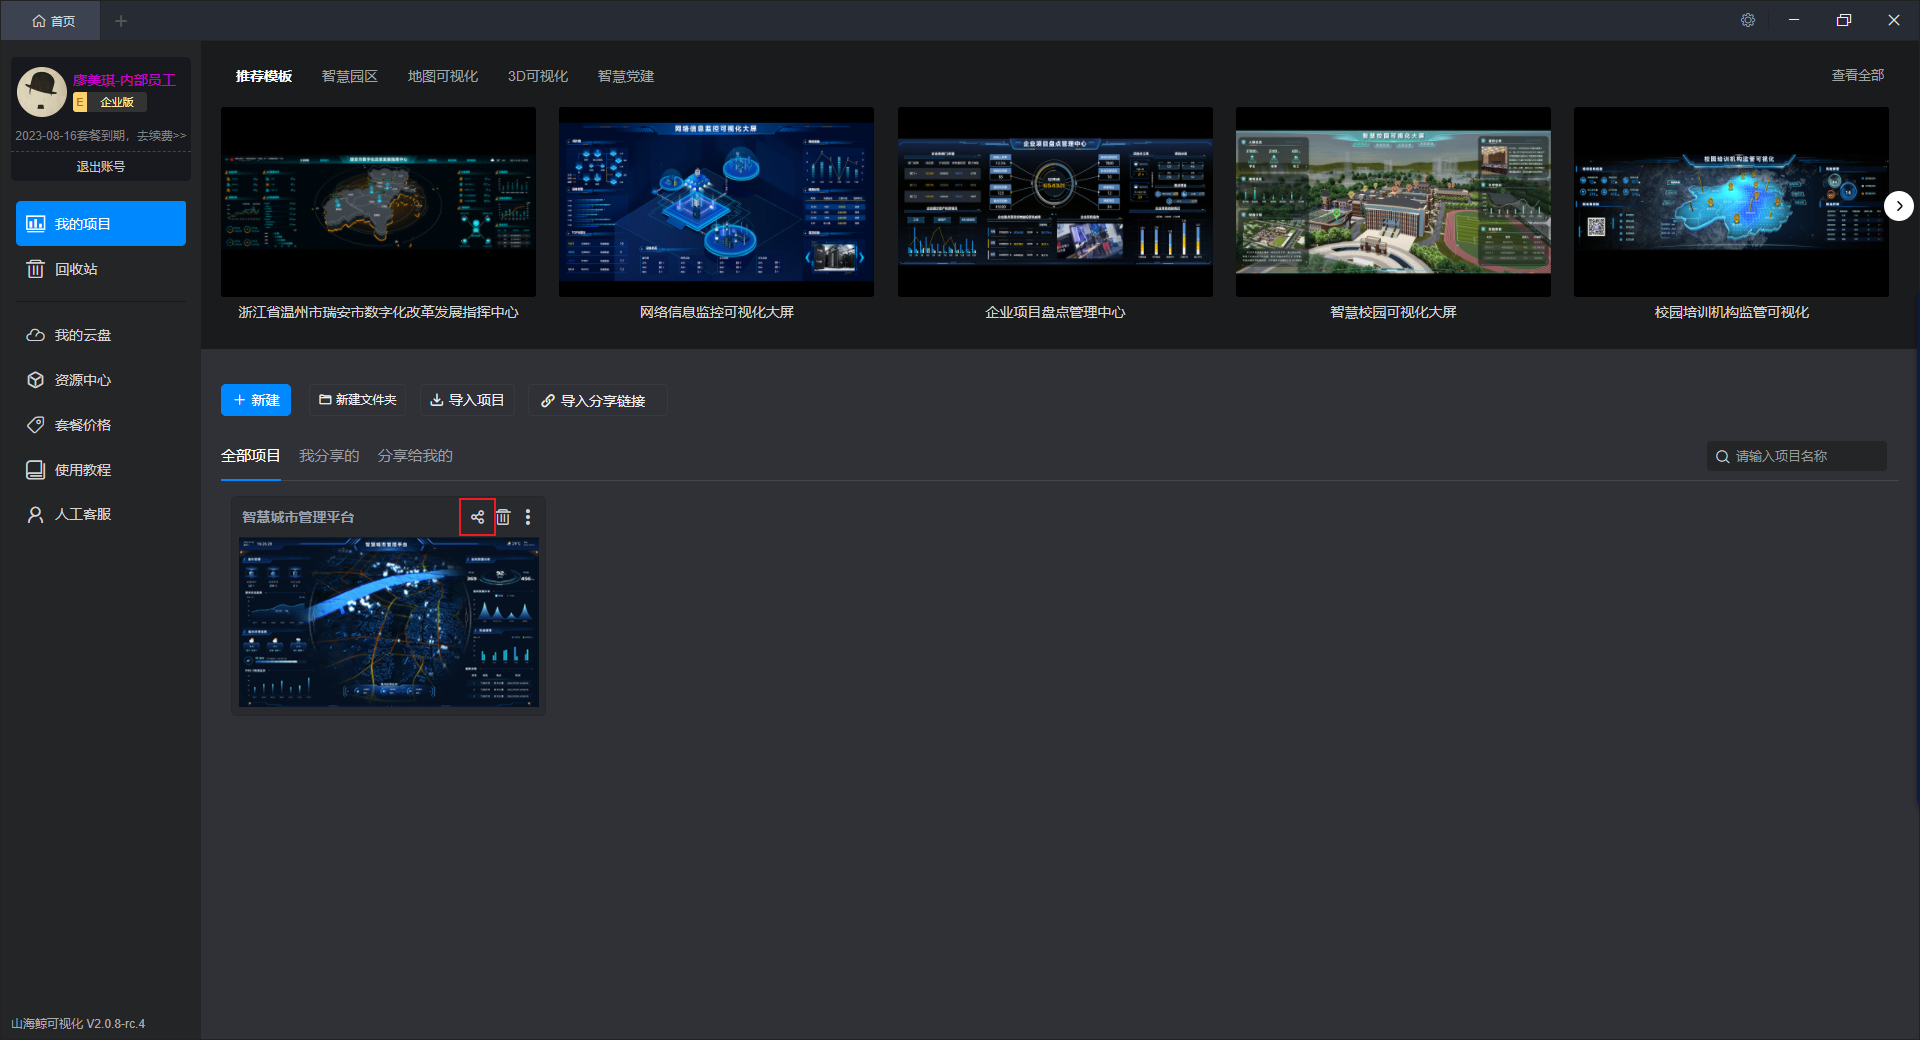Open the 企业项目盘点管理中心 template thumbnail
The height and width of the screenshot is (1040, 1920).
[1055, 202]
